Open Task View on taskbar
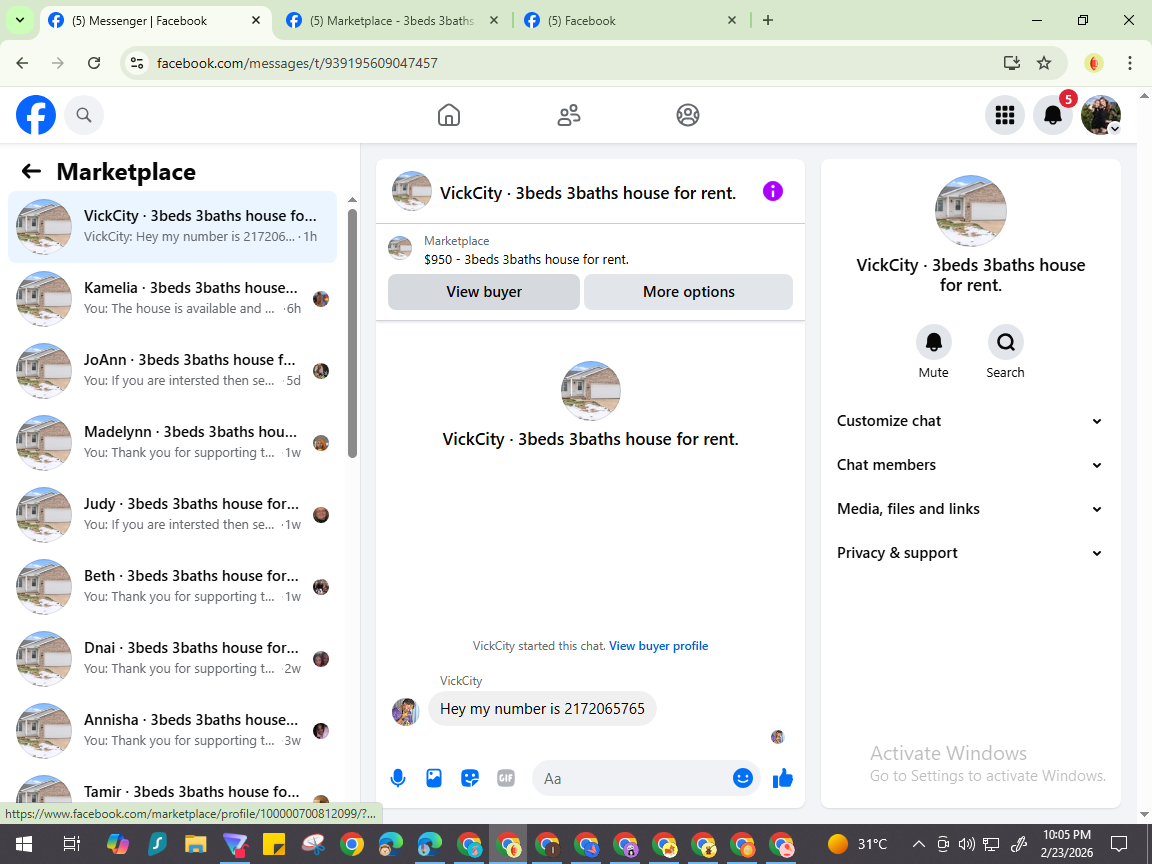Image resolution: width=1152 pixels, height=864 pixels. click(x=71, y=844)
